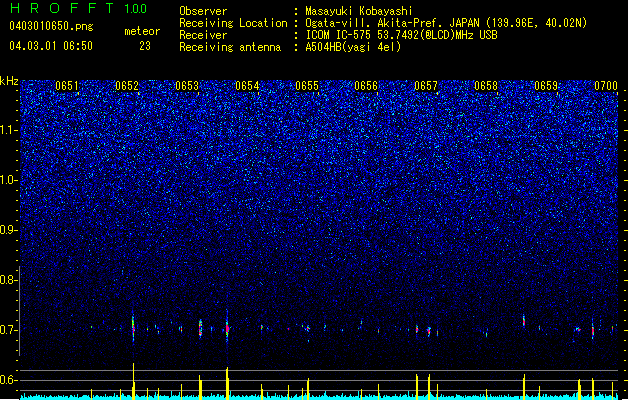The image size is (629, 400).
Task: Click the kHz axis unit label
Action: pos(9,81)
